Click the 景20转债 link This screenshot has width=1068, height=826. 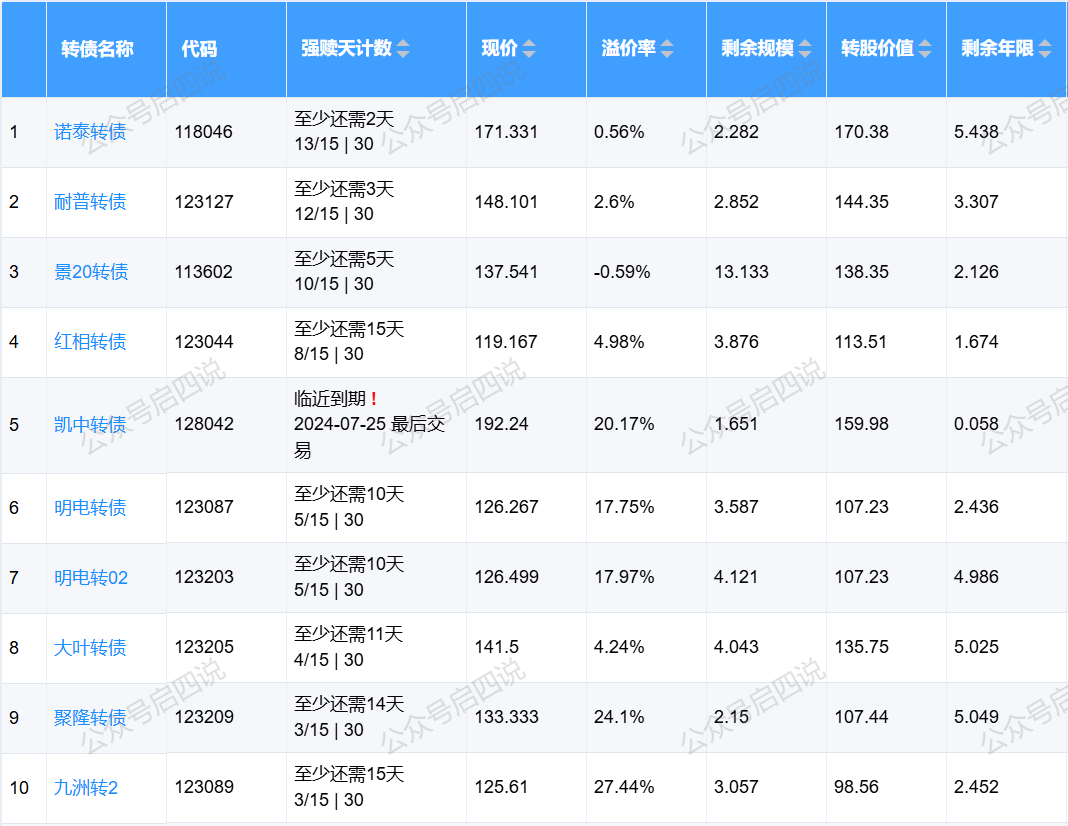point(91,272)
